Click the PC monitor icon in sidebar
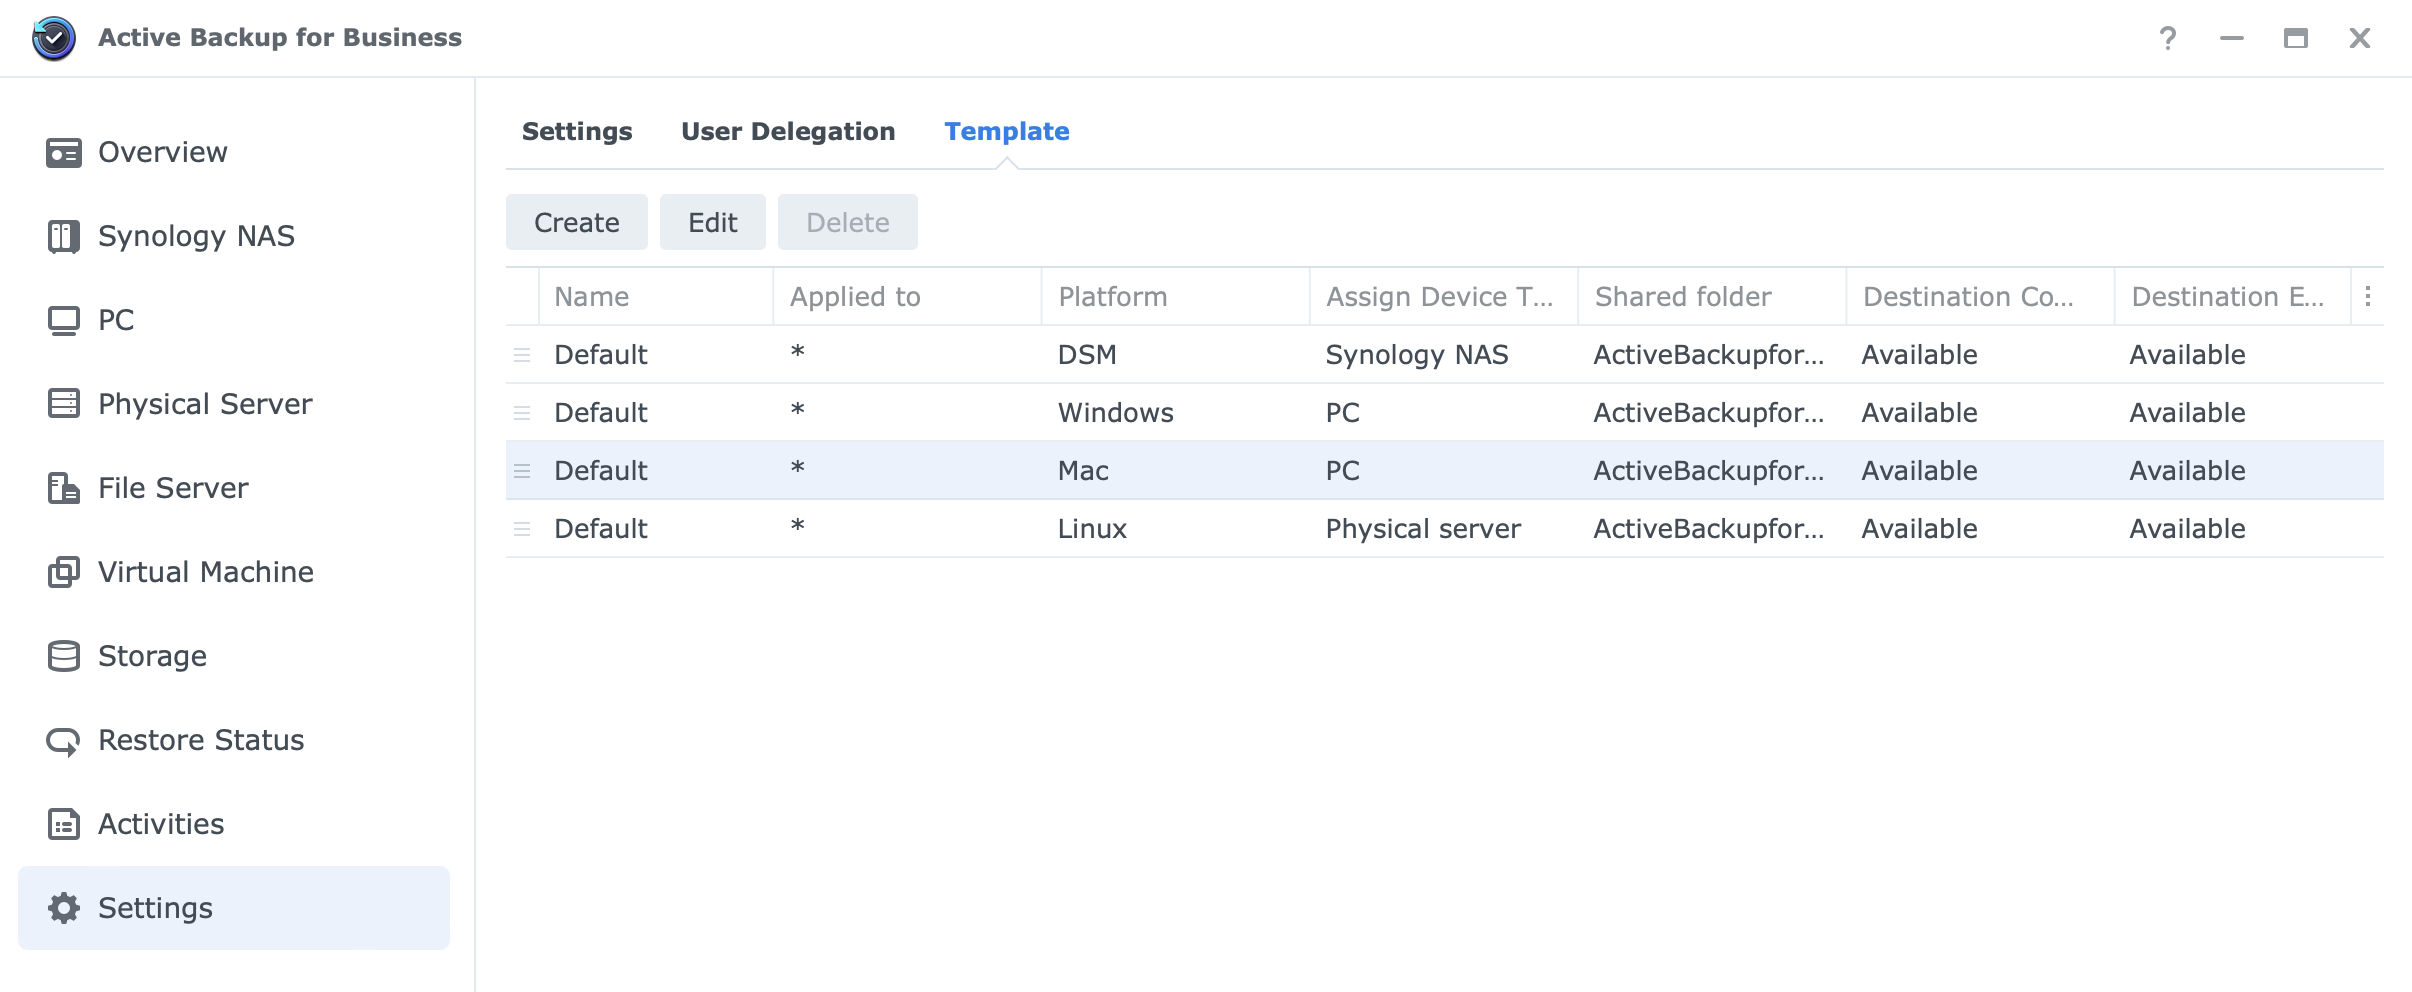Viewport: 2412px width, 992px height. coord(64,321)
